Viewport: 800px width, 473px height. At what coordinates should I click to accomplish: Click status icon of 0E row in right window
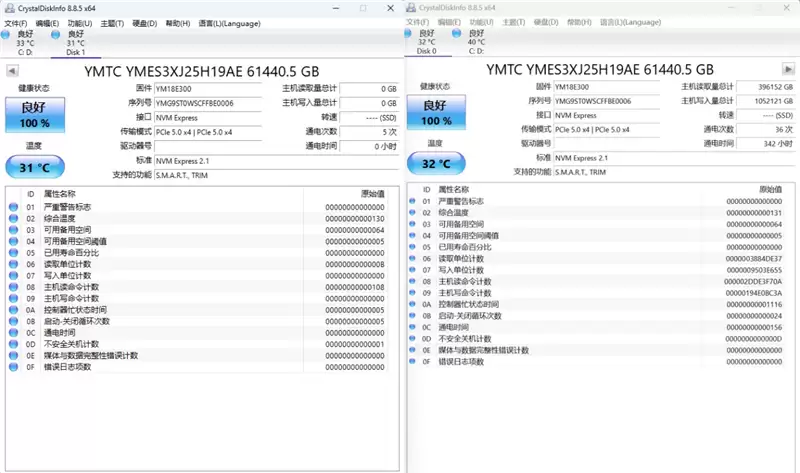pyautogui.click(x=412, y=350)
